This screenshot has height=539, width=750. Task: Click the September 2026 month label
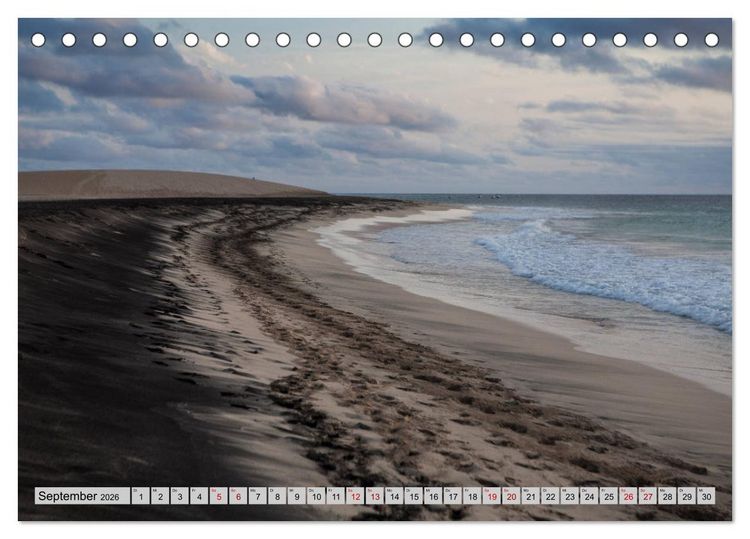(x=82, y=495)
